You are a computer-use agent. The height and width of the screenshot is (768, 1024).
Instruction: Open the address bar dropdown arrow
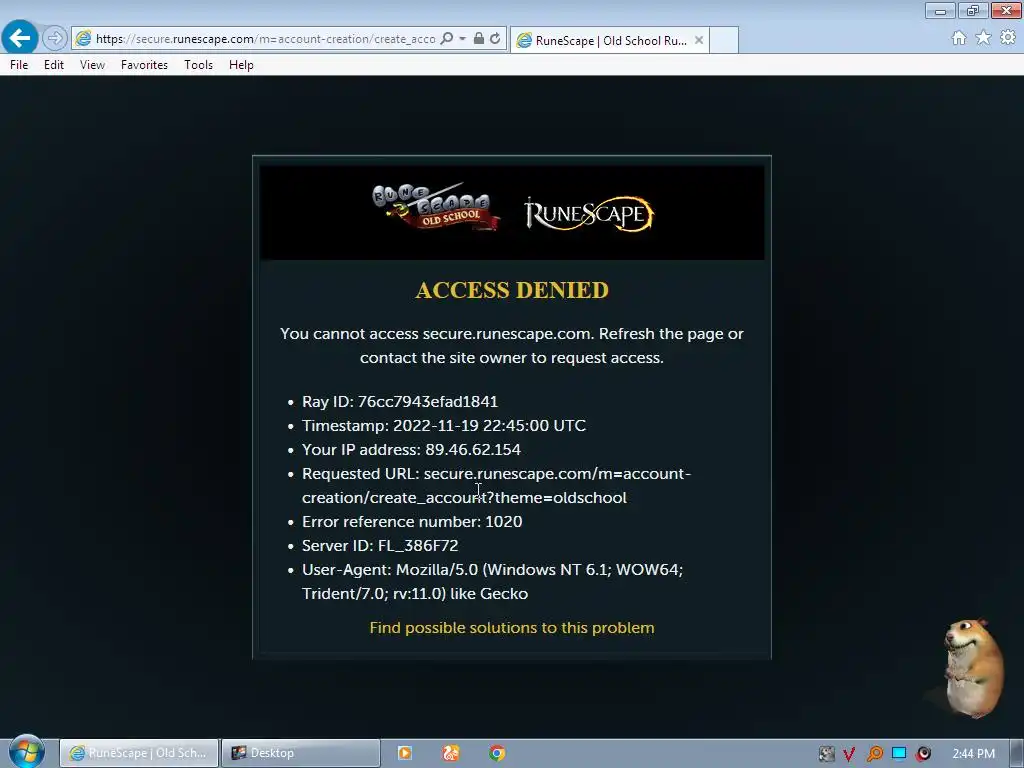tap(462, 39)
